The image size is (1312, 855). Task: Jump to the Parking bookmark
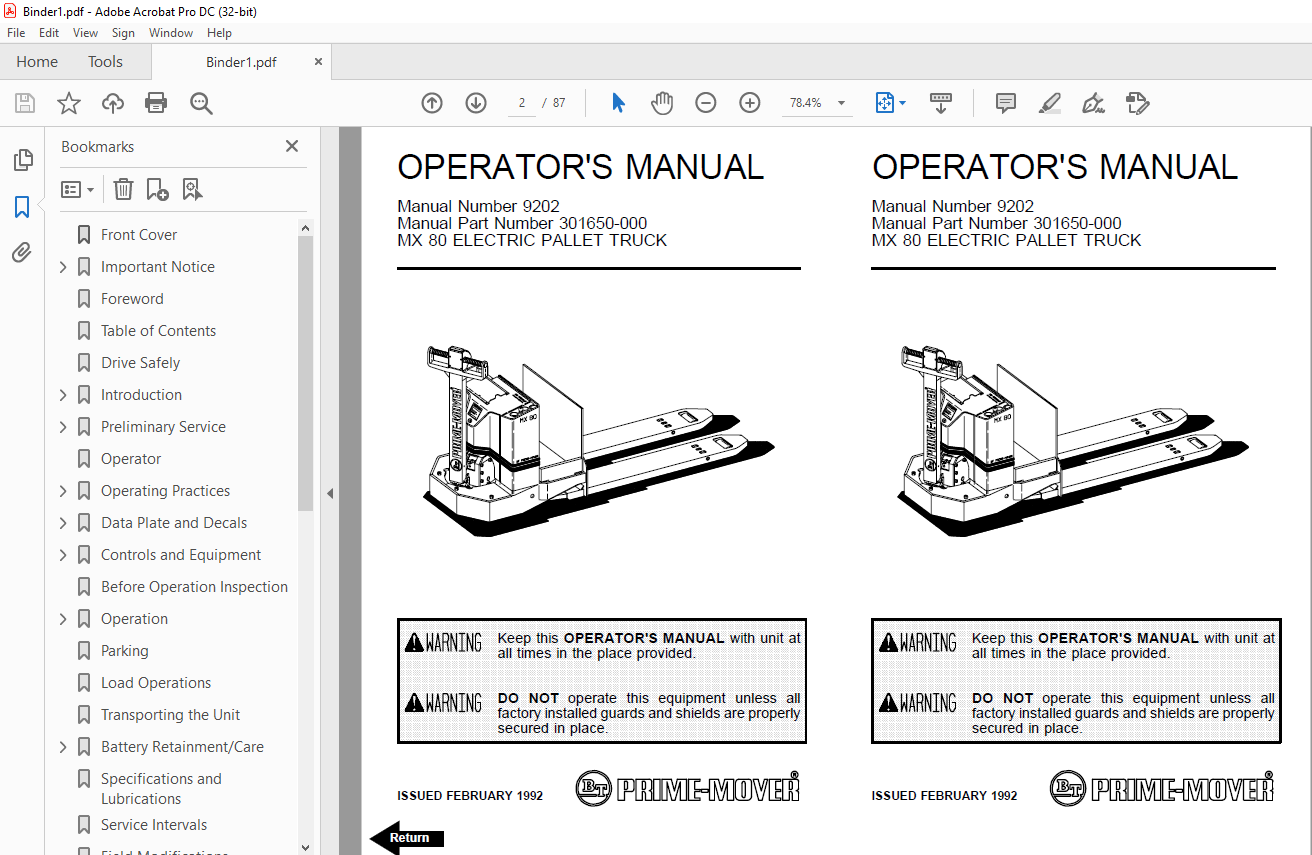pyautogui.click(x=124, y=651)
